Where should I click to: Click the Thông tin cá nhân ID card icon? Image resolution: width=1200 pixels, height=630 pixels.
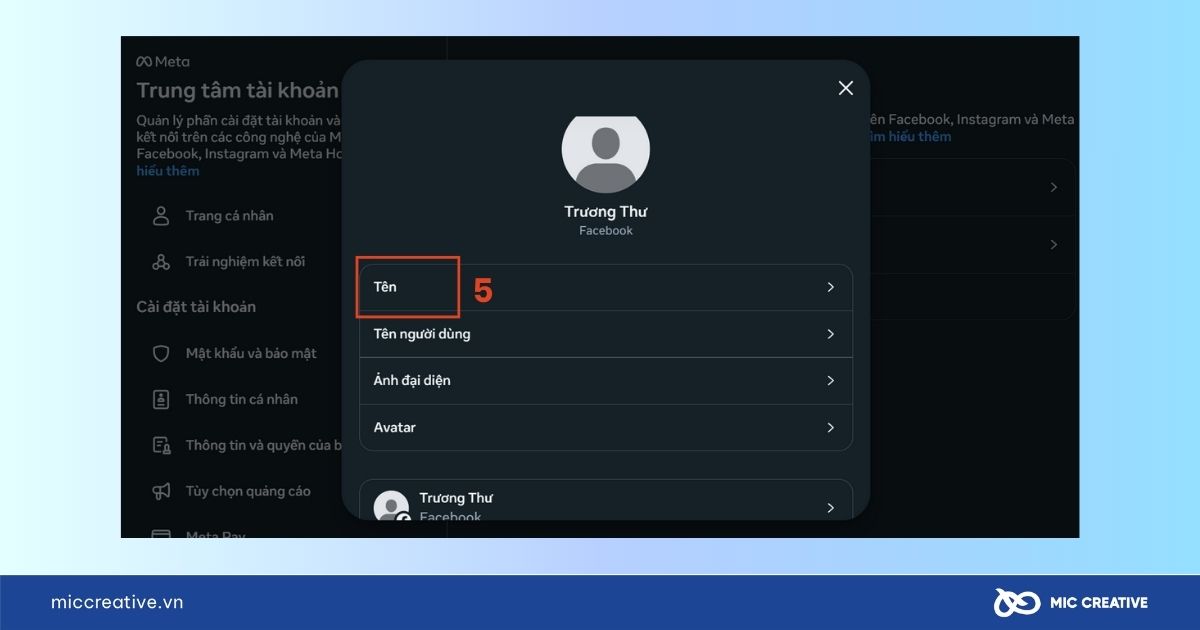160,399
